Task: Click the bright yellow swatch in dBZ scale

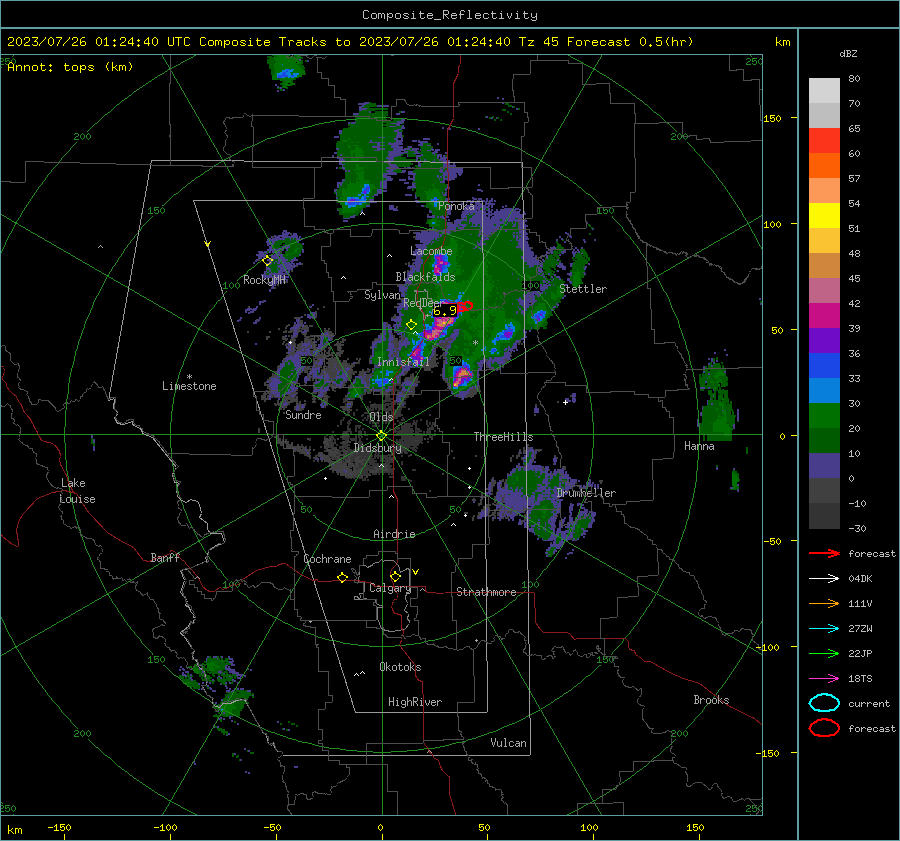Action: click(x=824, y=215)
